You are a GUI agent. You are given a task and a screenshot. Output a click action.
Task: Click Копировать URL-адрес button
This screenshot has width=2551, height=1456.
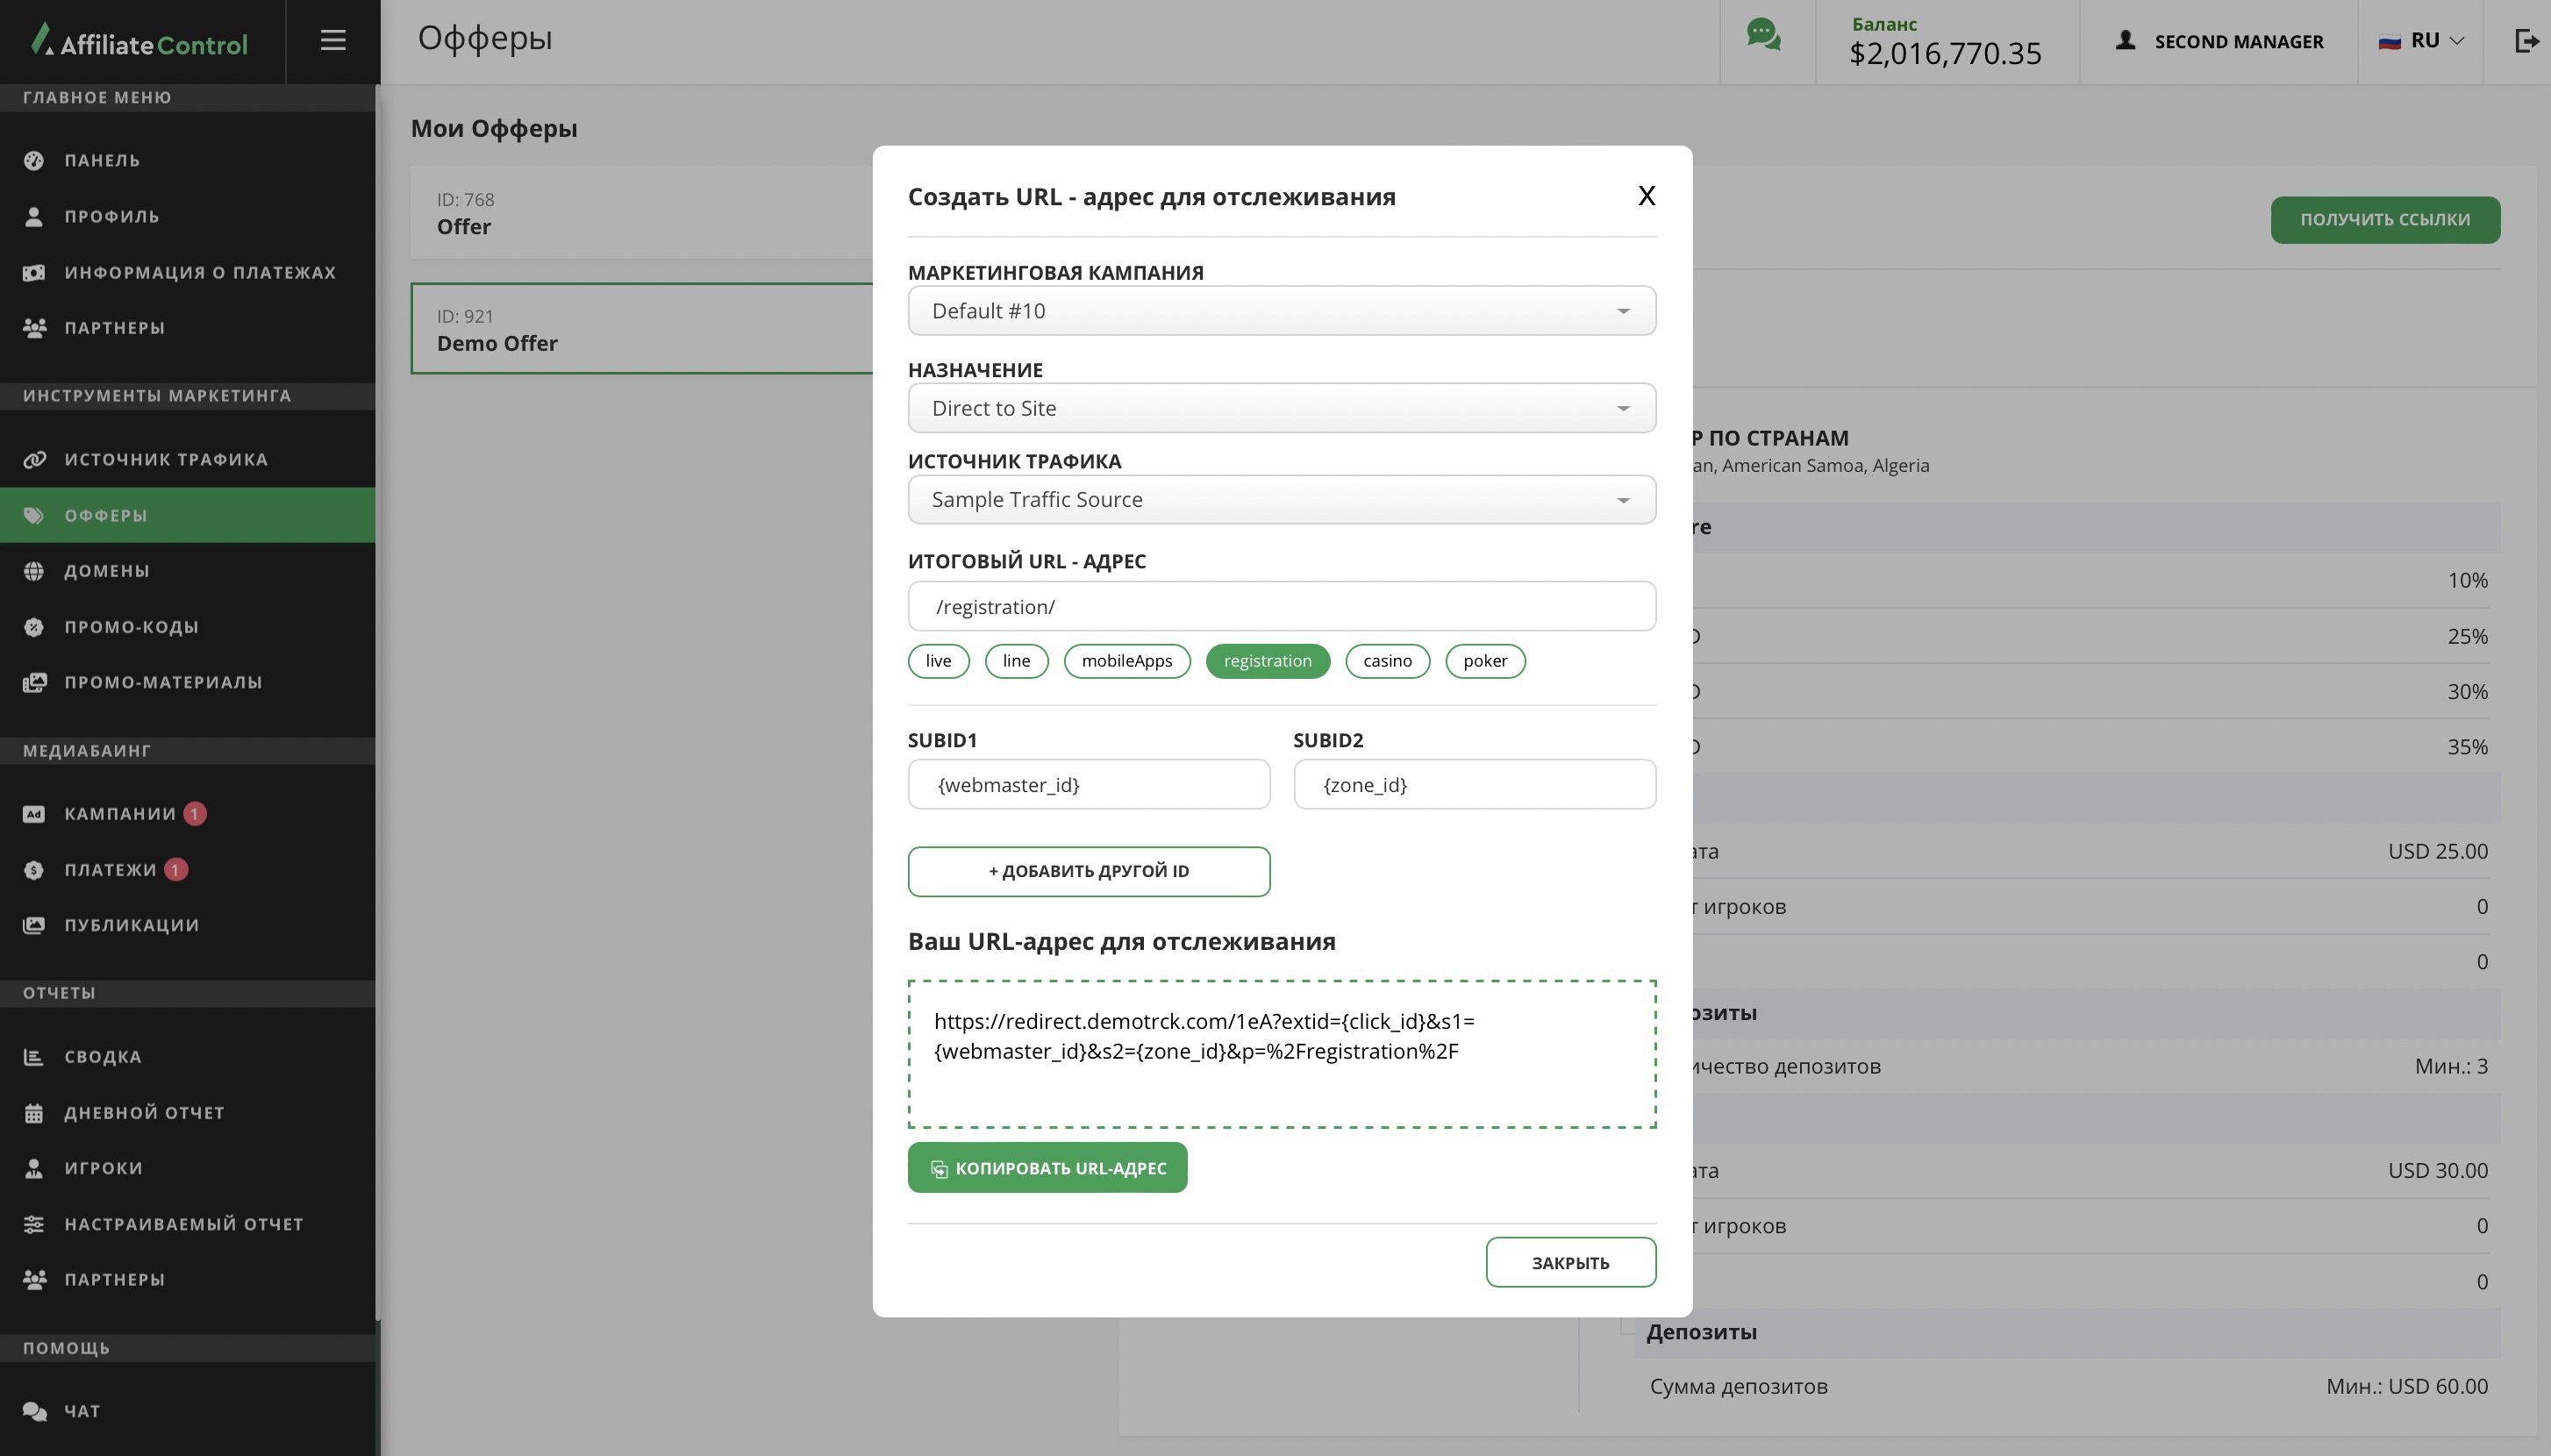click(1047, 1168)
